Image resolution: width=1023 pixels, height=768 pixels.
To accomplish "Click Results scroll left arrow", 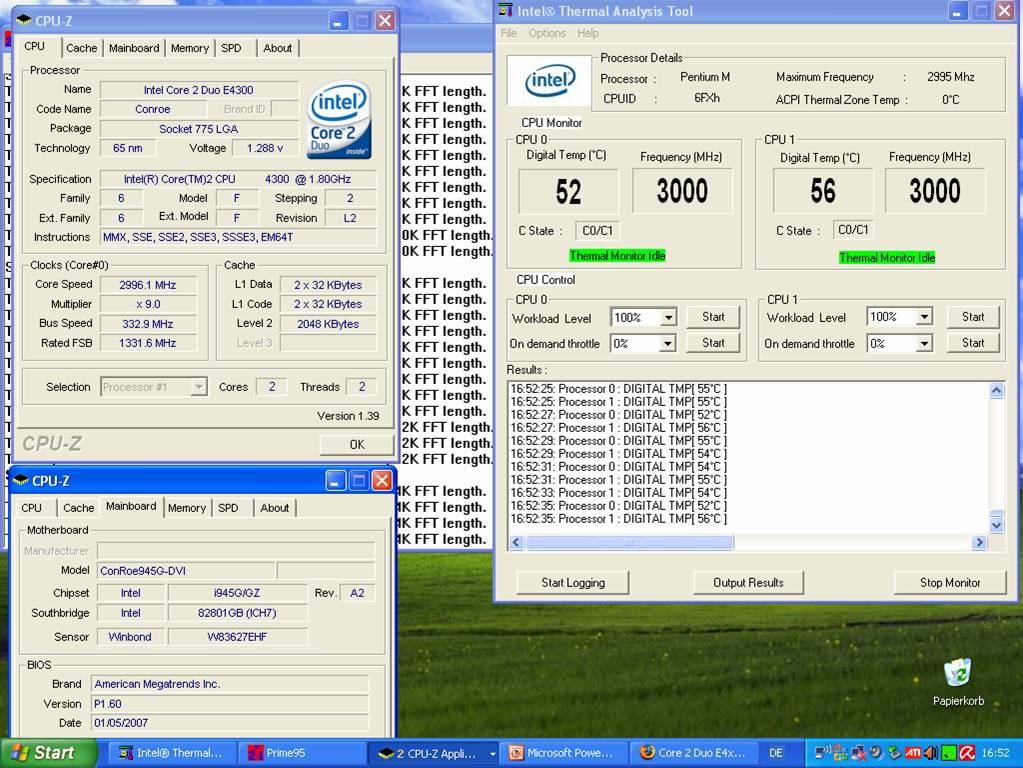I will (x=516, y=542).
